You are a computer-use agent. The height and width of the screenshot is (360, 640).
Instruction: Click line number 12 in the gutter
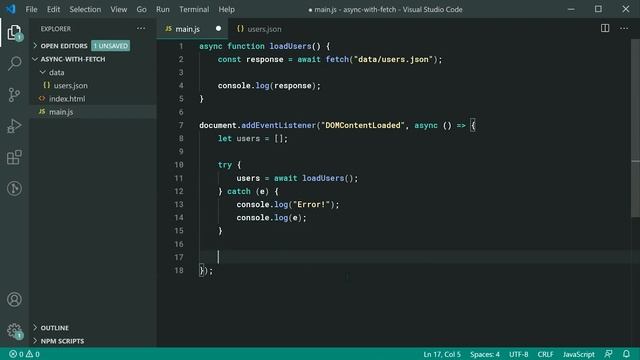[x=179, y=191]
